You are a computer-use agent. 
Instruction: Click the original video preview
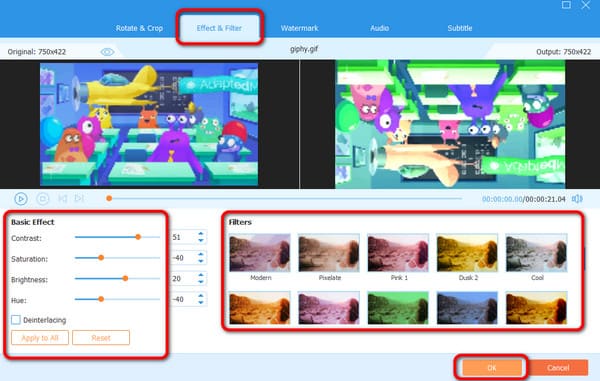(x=149, y=124)
